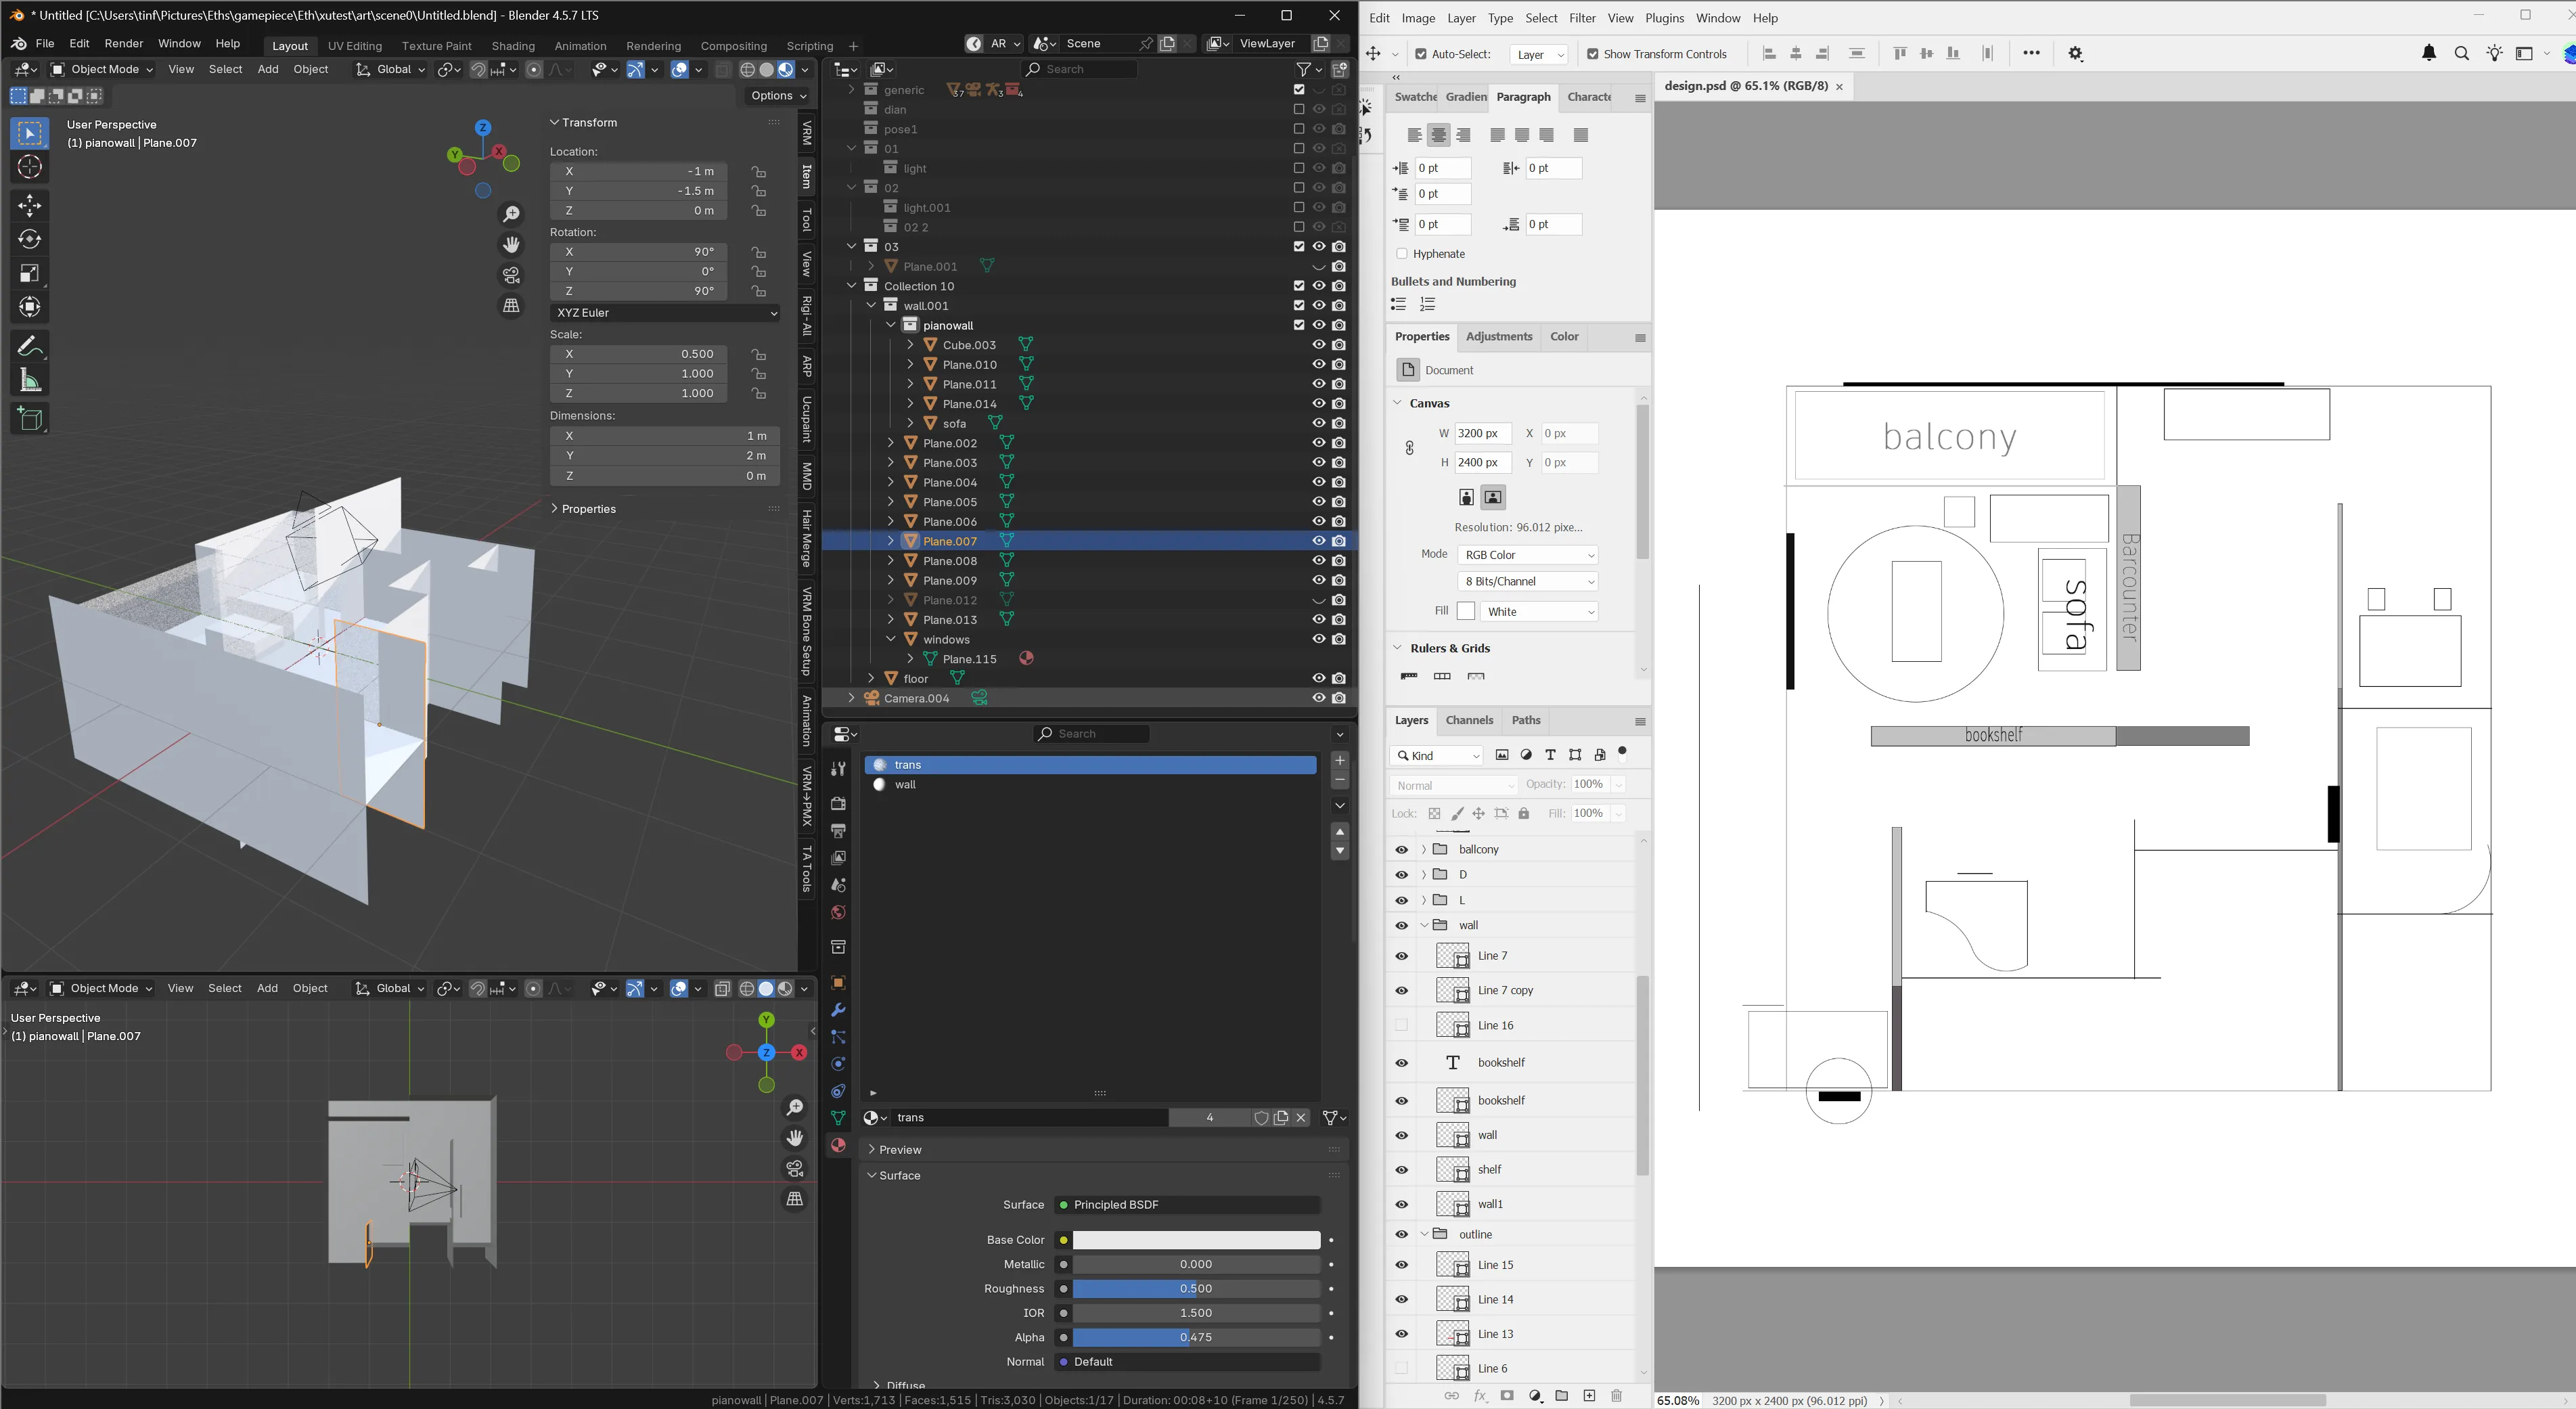Open the Render menu in Blender
Screen dimensions: 2576x1409
(124, 44)
